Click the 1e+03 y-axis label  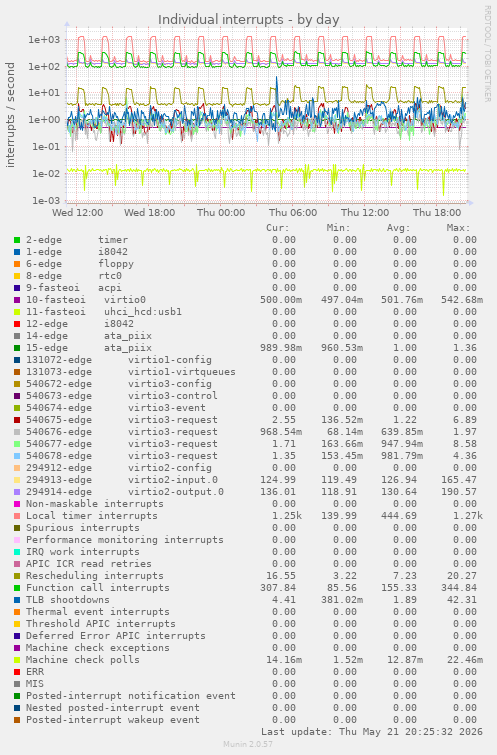(x=44, y=39)
